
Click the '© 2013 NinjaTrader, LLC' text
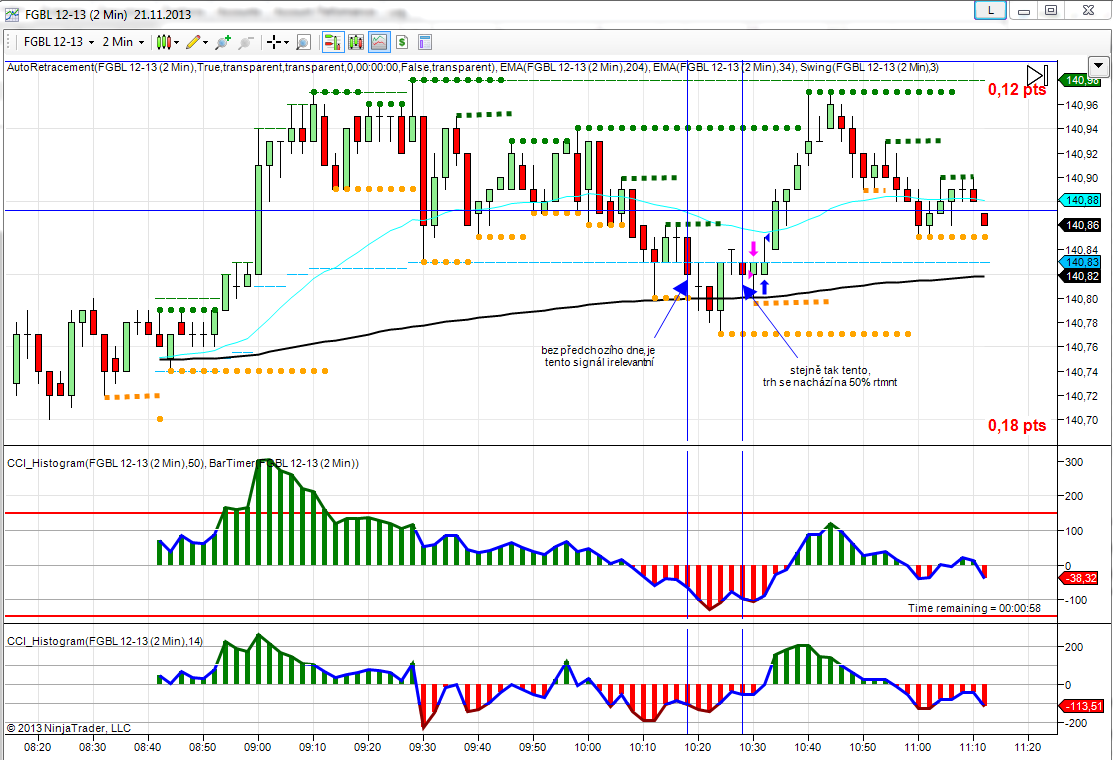coord(69,728)
